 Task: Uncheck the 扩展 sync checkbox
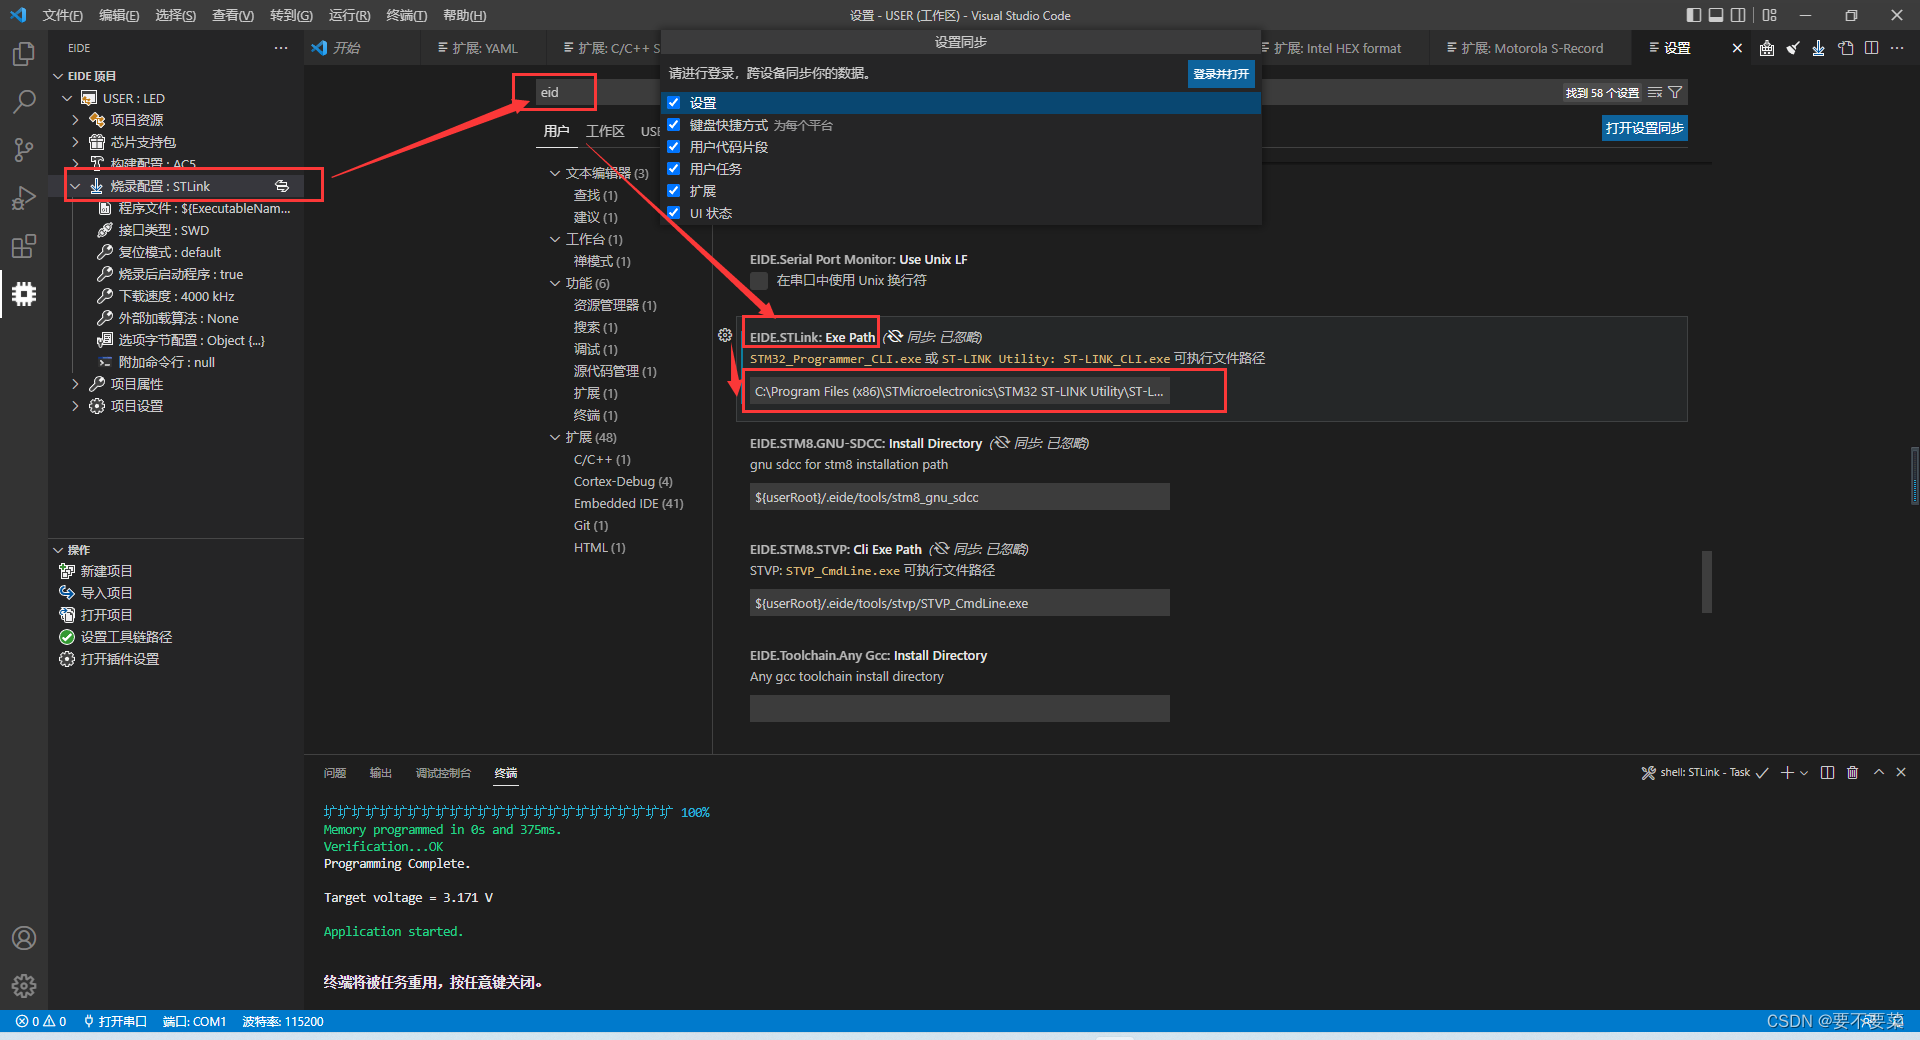(x=674, y=191)
